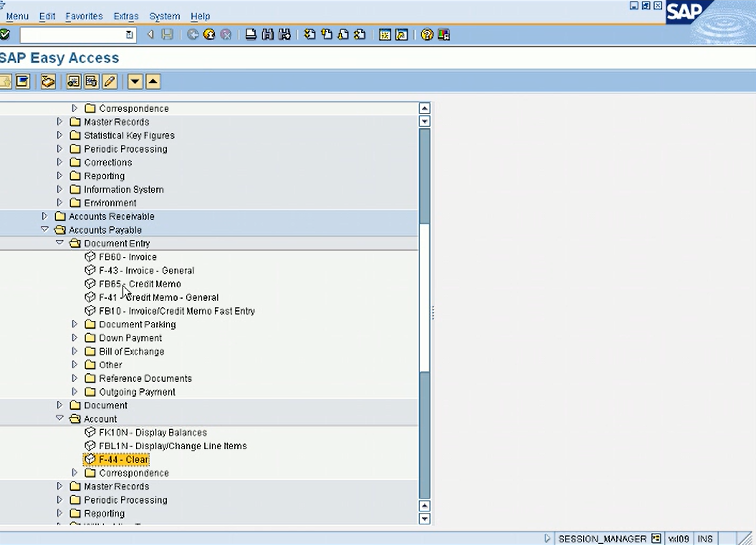The height and width of the screenshot is (545, 756).
Task: Open the Help question mark icon
Action: pos(427,35)
